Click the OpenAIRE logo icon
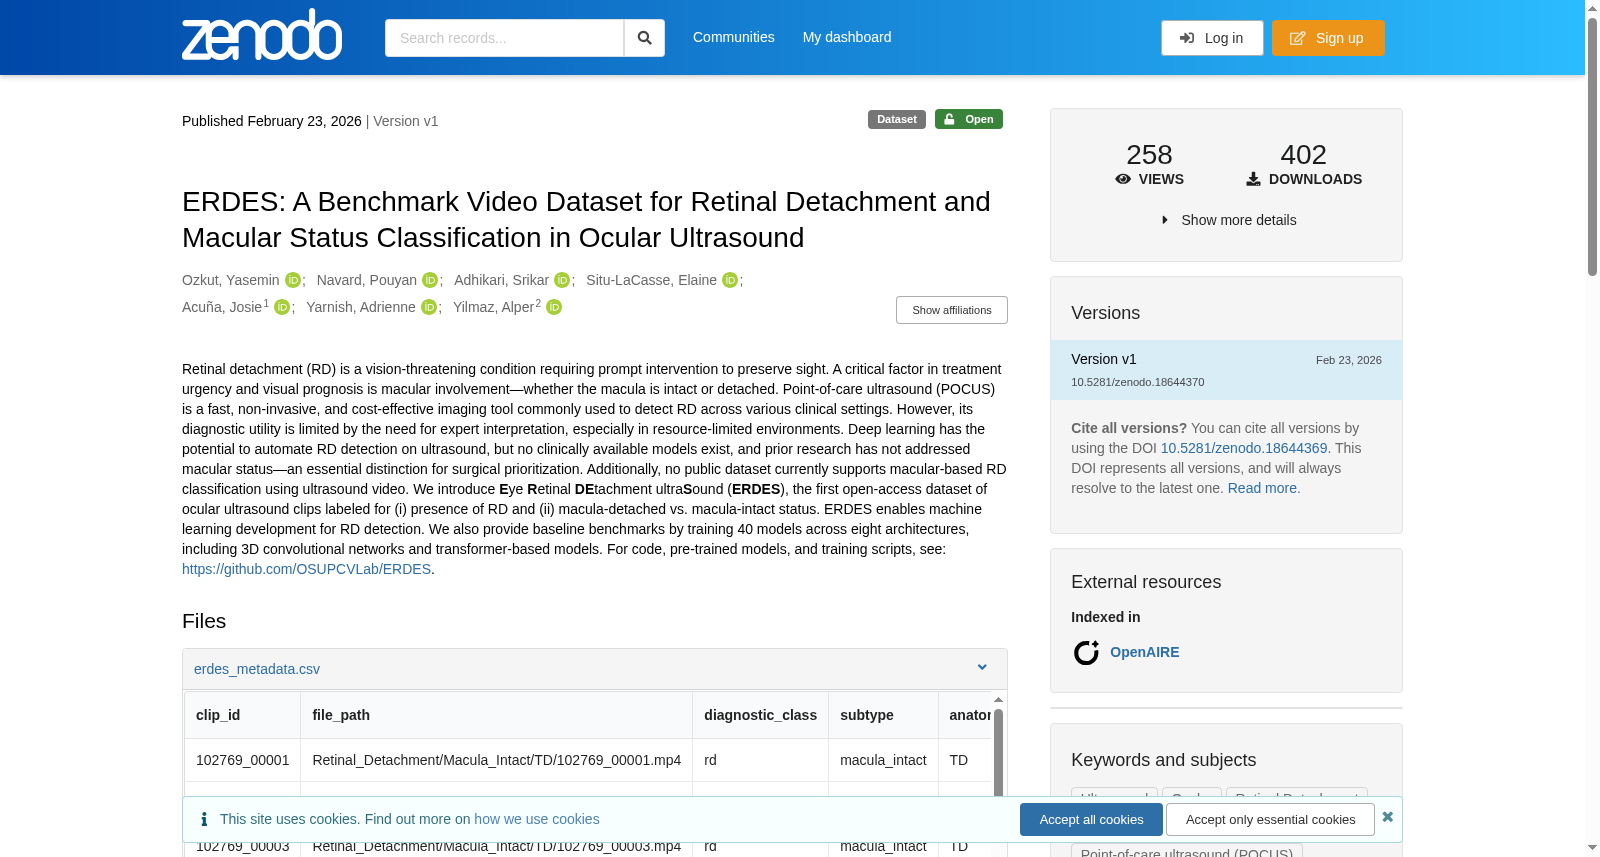The image size is (1600, 857). (1086, 652)
